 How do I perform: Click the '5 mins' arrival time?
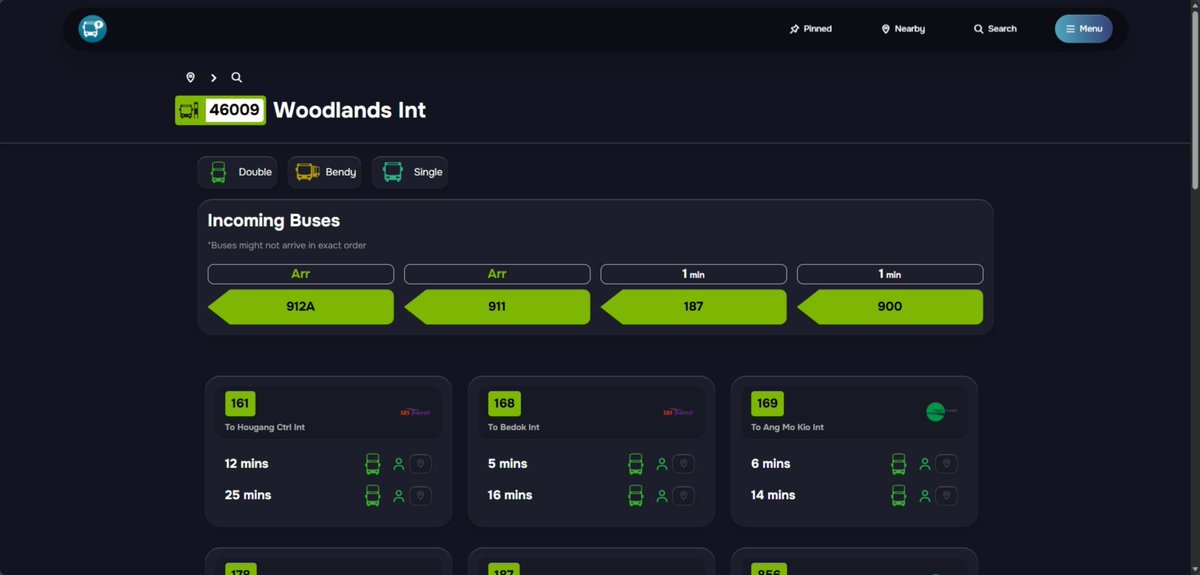coord(508,464)
